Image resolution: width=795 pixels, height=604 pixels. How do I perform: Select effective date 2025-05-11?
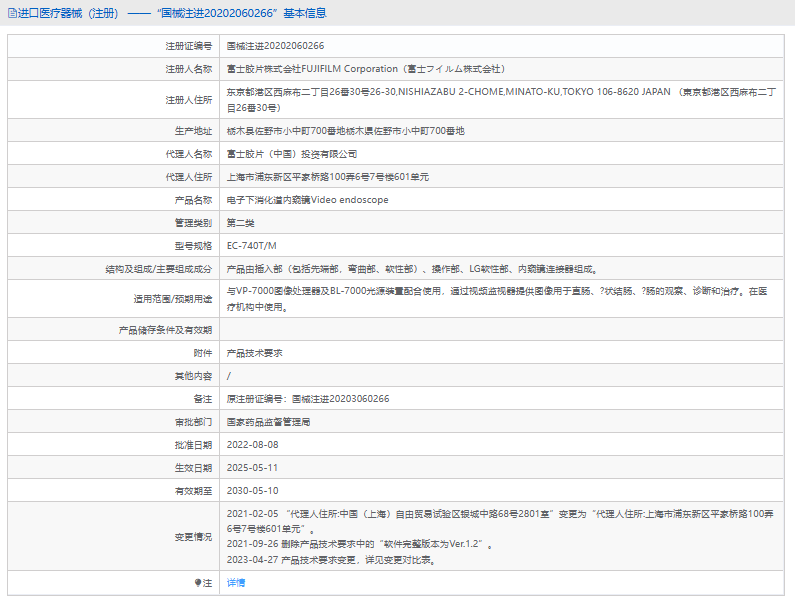252,468
